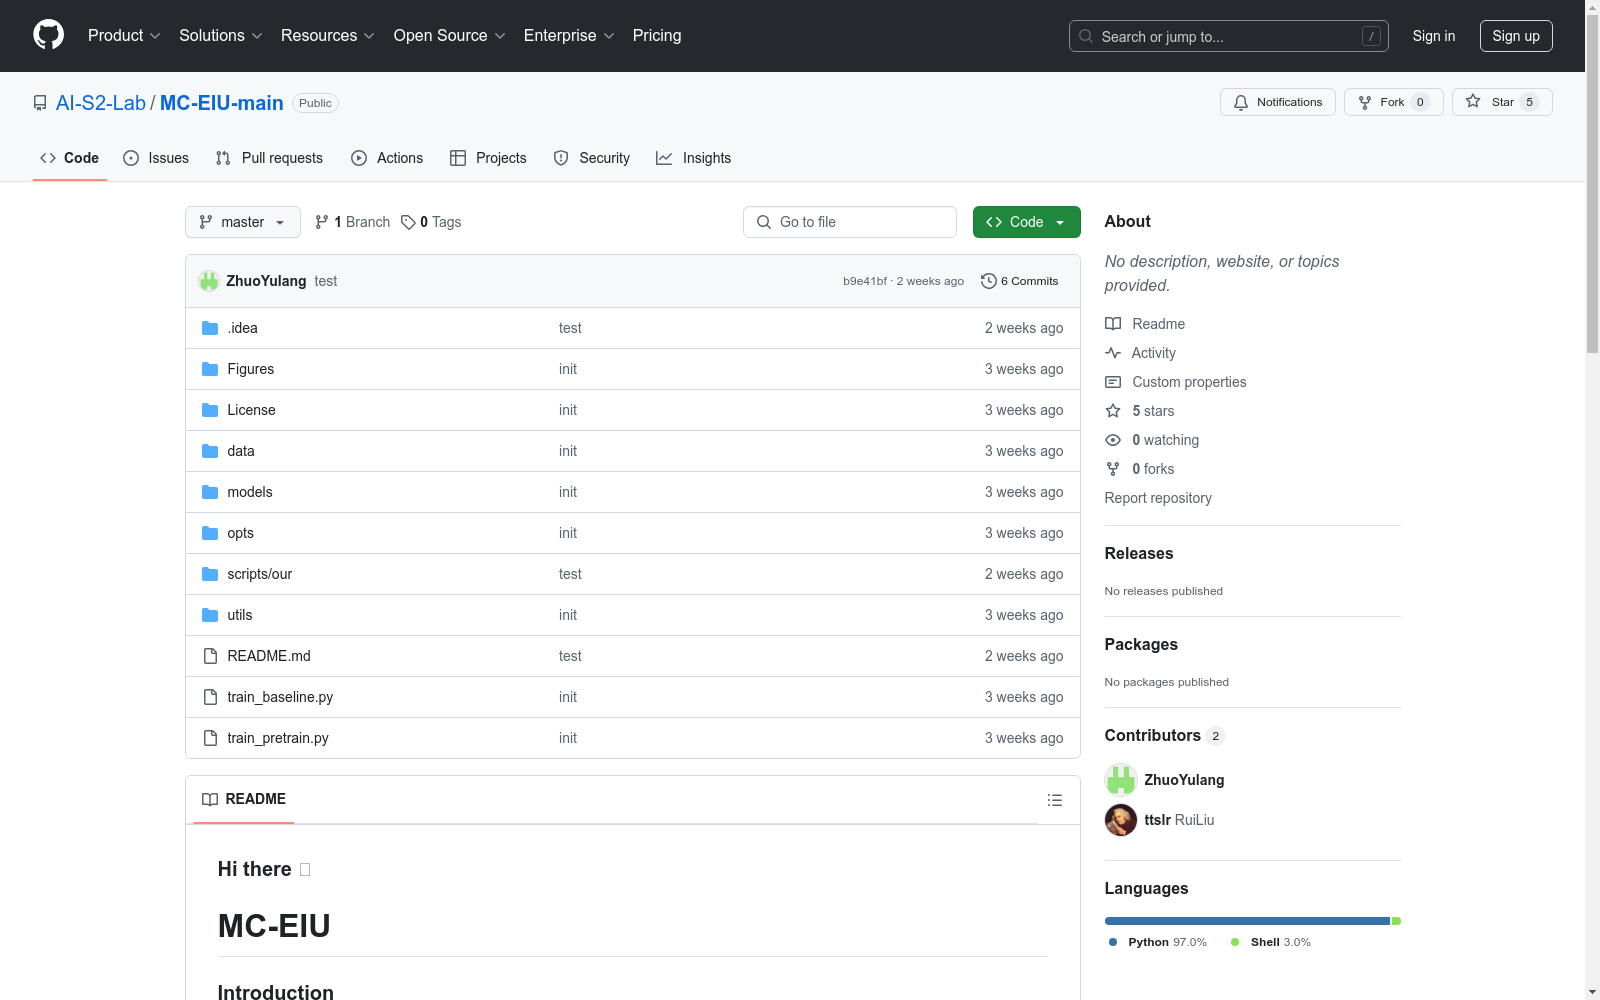Click the Python 97.0% language link

(x=1158, y=942)
